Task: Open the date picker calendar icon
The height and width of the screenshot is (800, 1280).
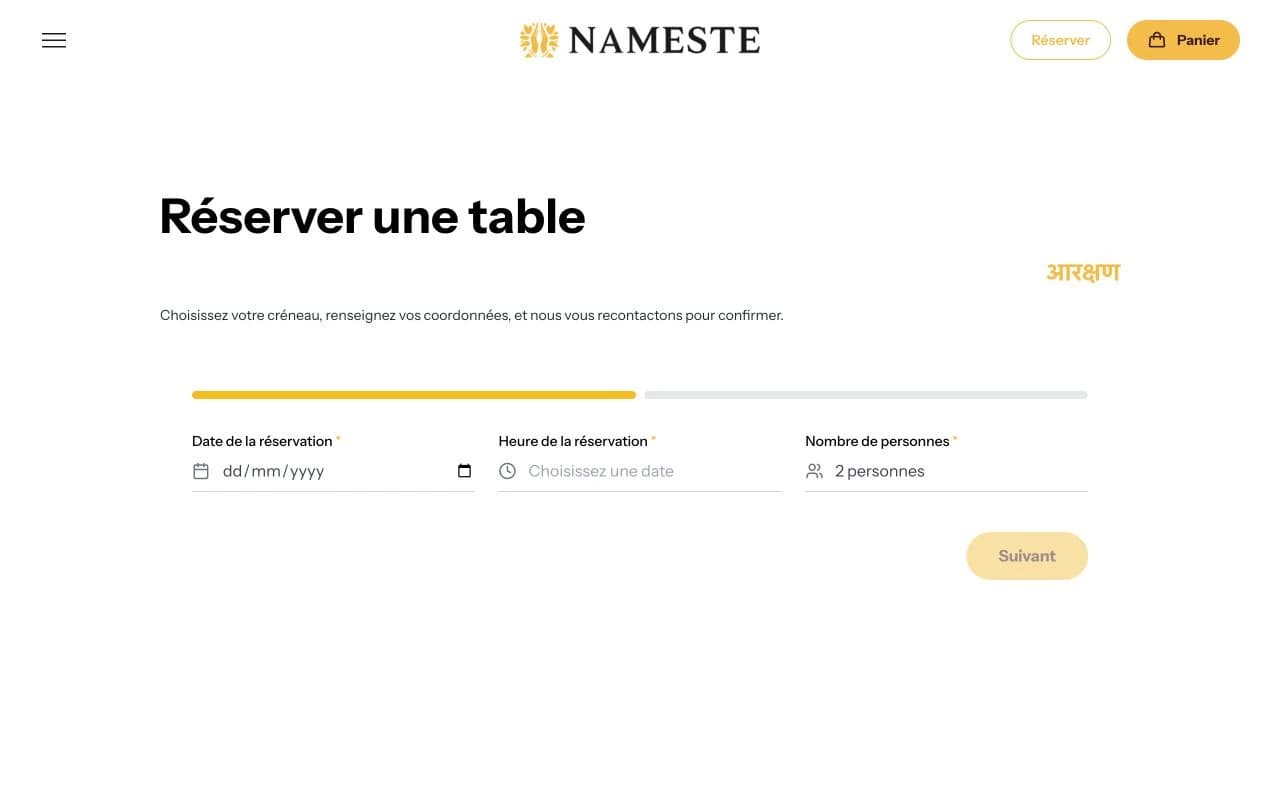Action: (x=464, y=471)
